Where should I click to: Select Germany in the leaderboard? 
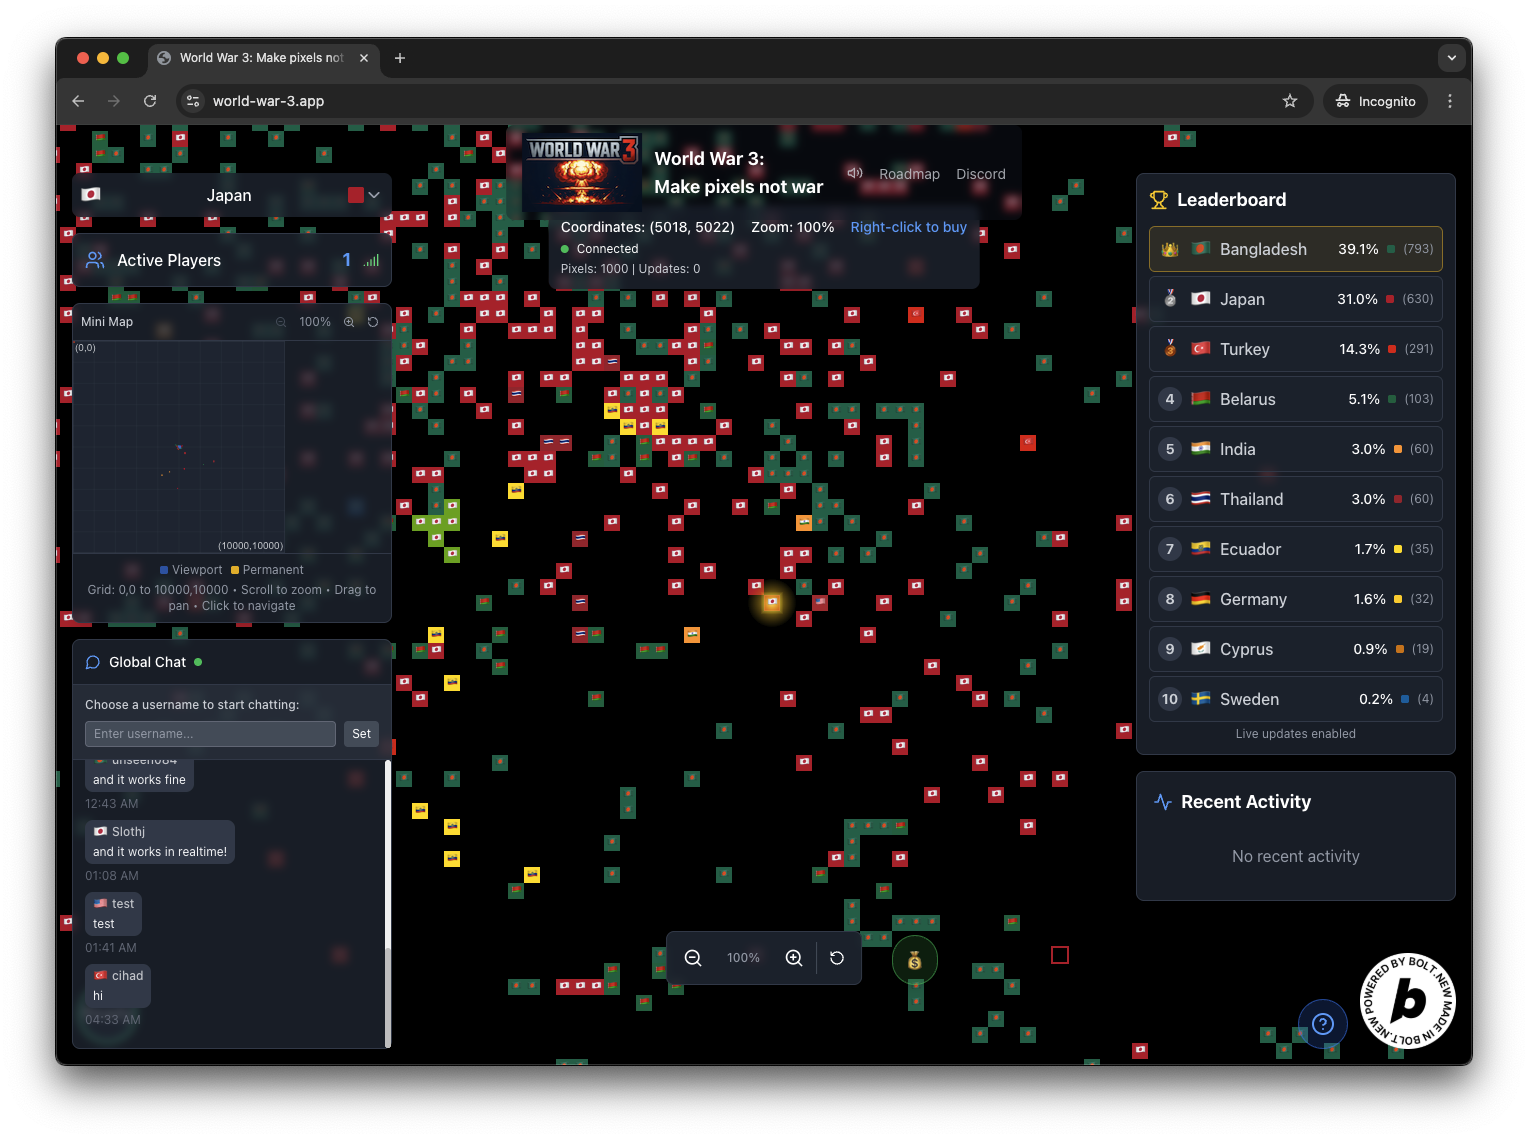(x=1296, y=599)
